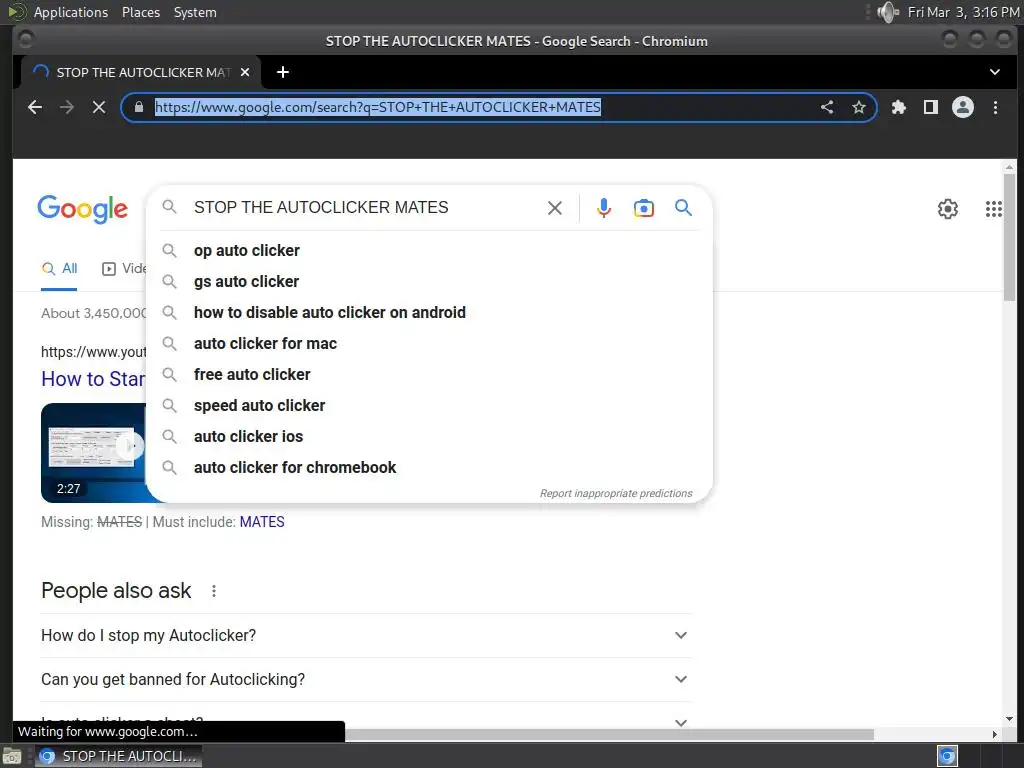
Task: Click the clock showing Fri Mar 3
Action: tap(963, 12)
